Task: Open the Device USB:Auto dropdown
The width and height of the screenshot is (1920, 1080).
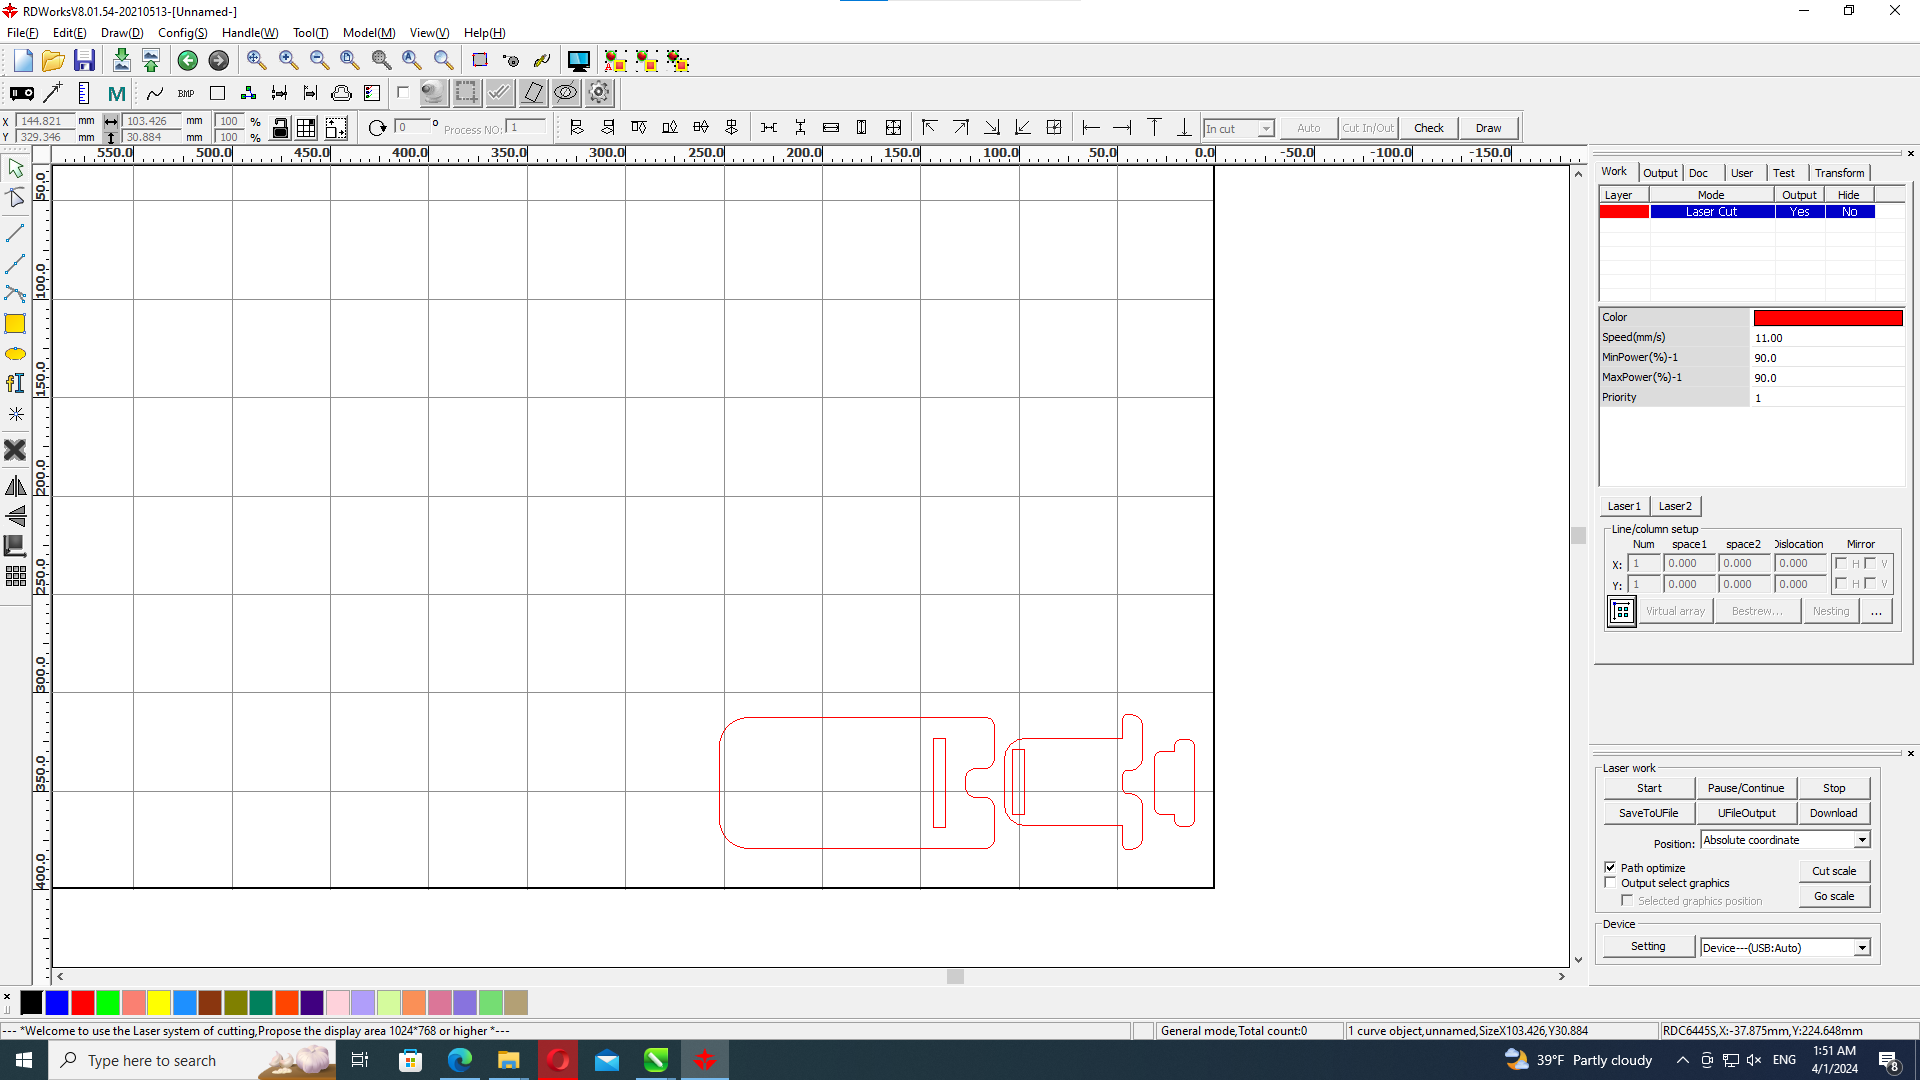Action: [1862, 948]
